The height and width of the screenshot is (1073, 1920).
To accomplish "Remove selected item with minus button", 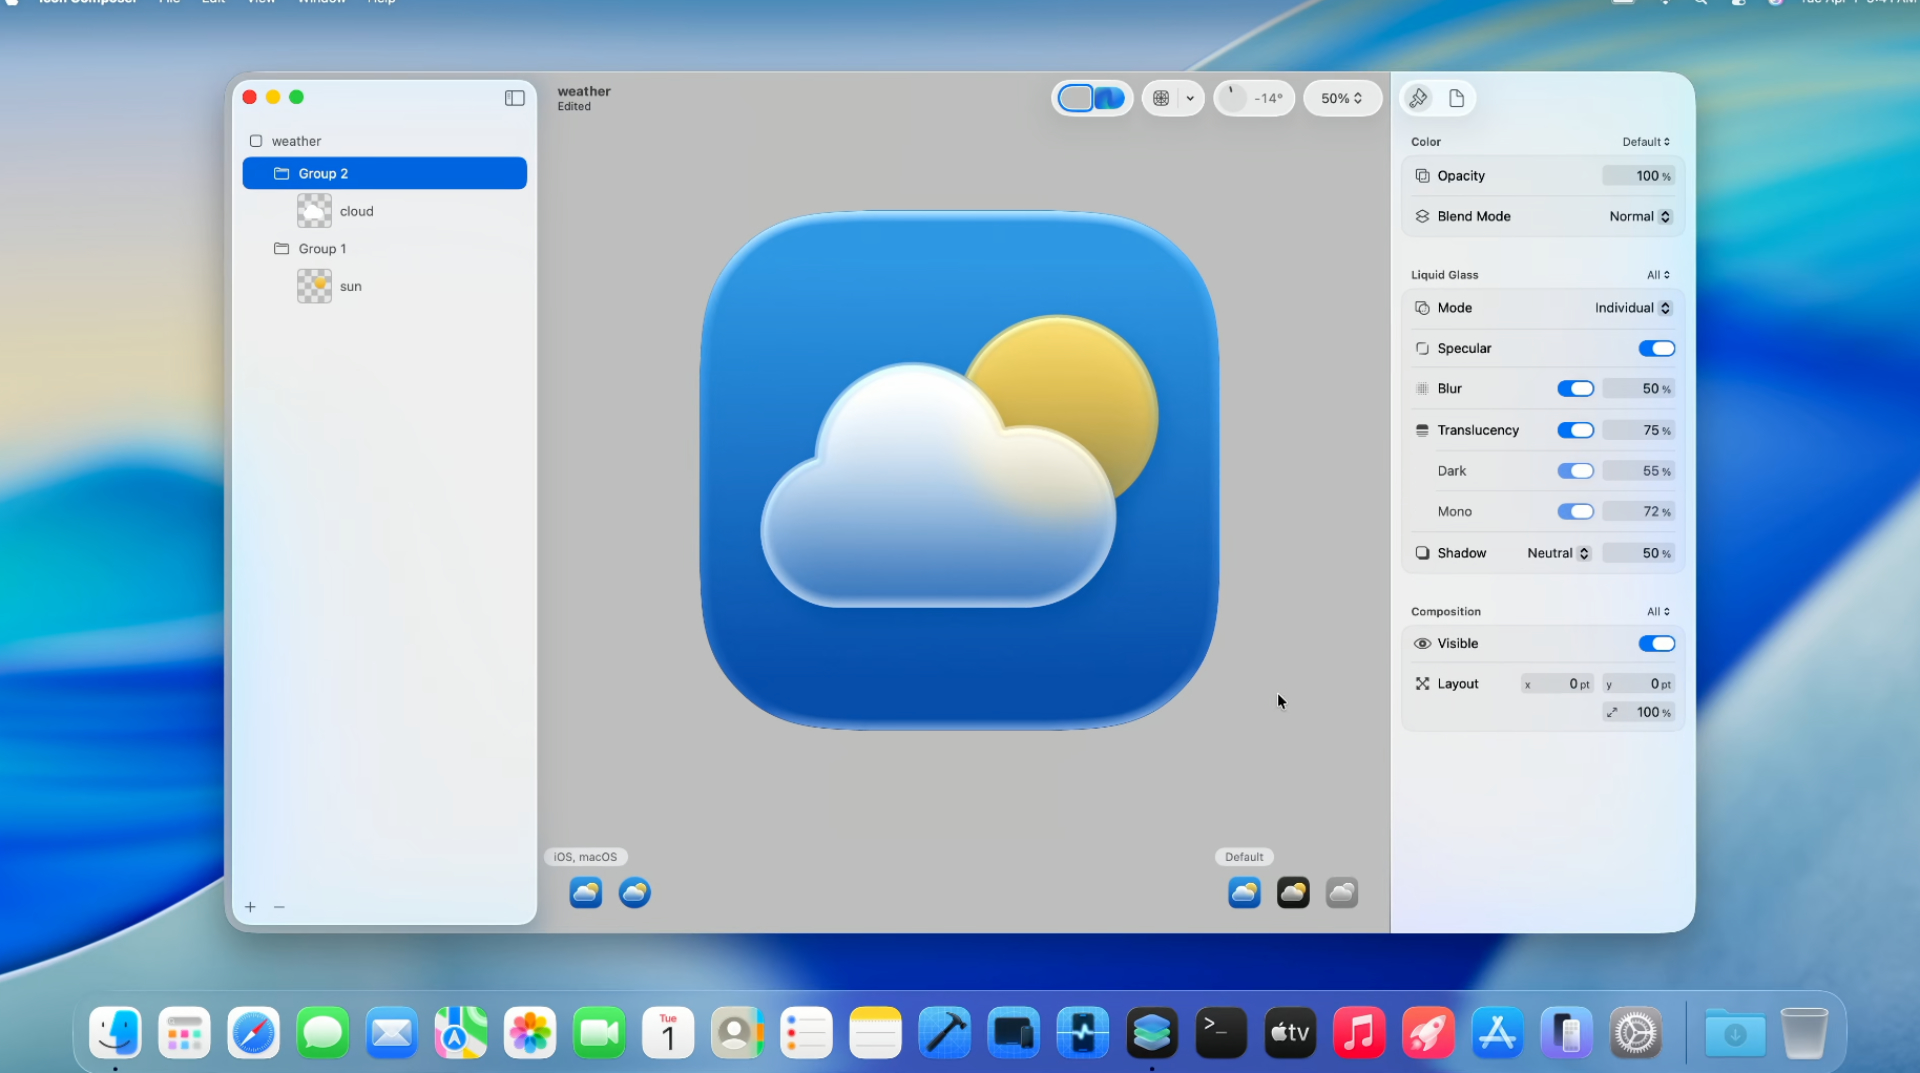I will tap(279, 907).
